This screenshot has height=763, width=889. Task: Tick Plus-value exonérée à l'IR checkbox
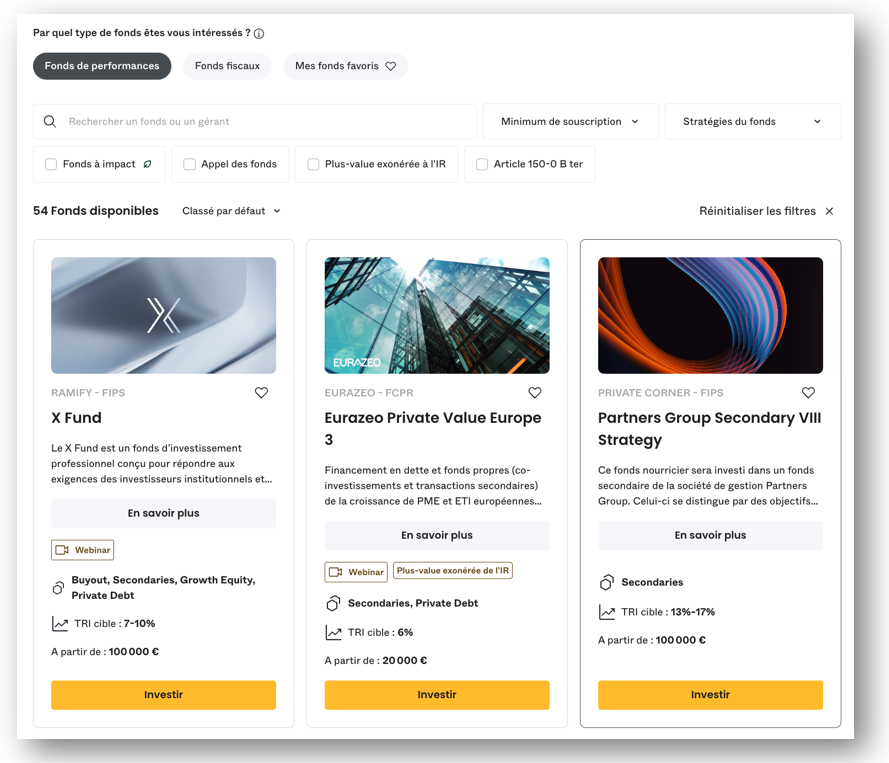click(x=313, y=164)
